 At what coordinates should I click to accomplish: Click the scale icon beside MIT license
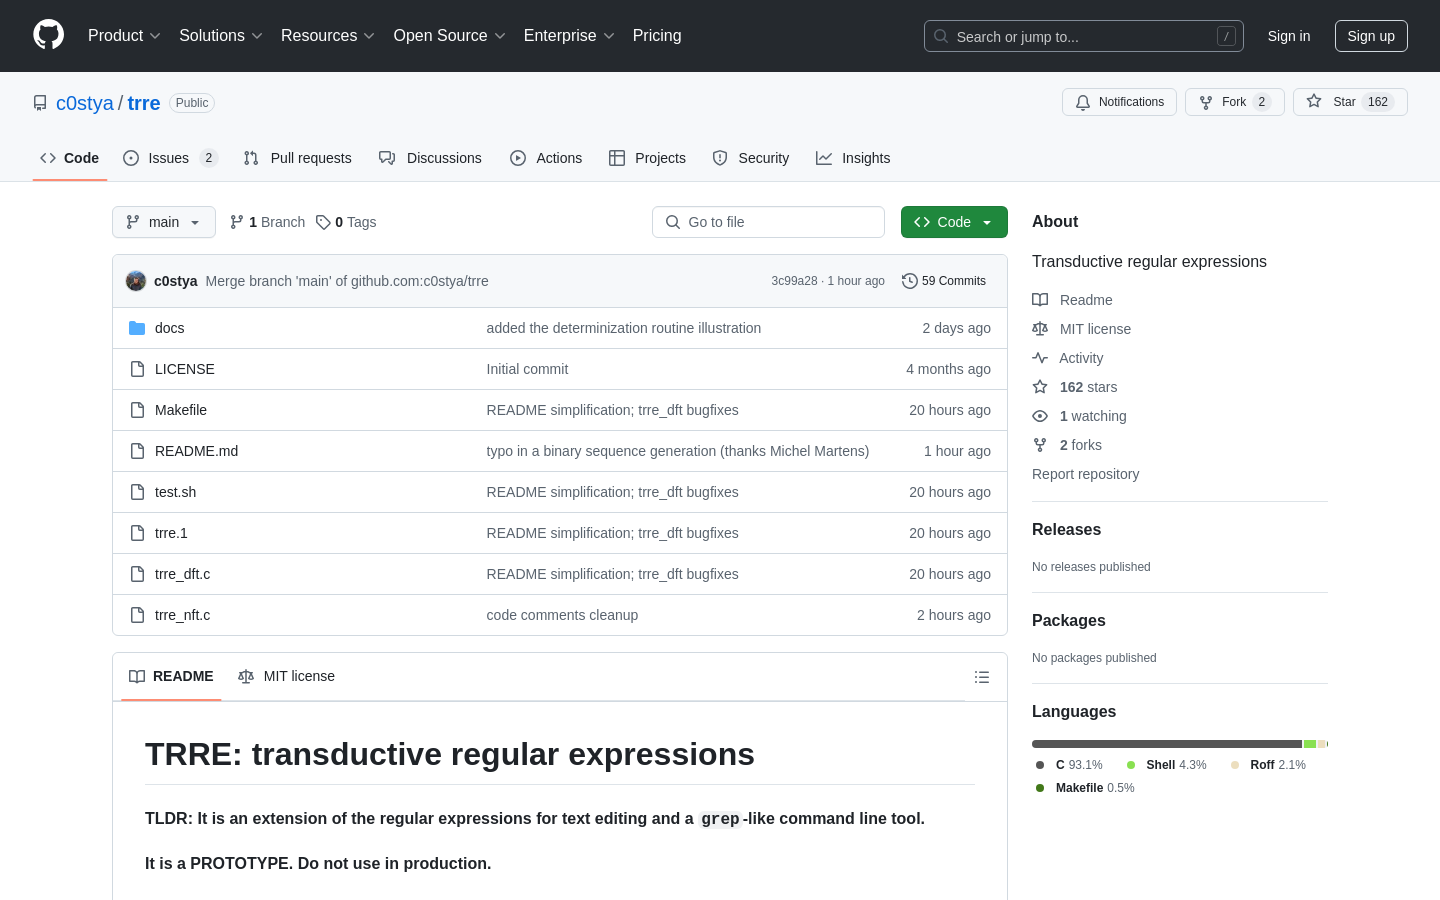pos(1040,329)
